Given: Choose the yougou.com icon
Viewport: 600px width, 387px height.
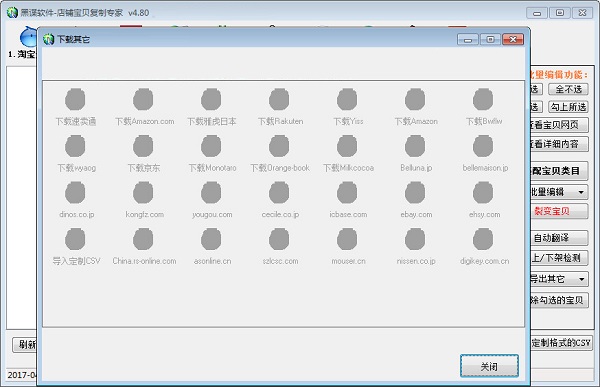Looking at the screenshot, I should pos(211,193).
